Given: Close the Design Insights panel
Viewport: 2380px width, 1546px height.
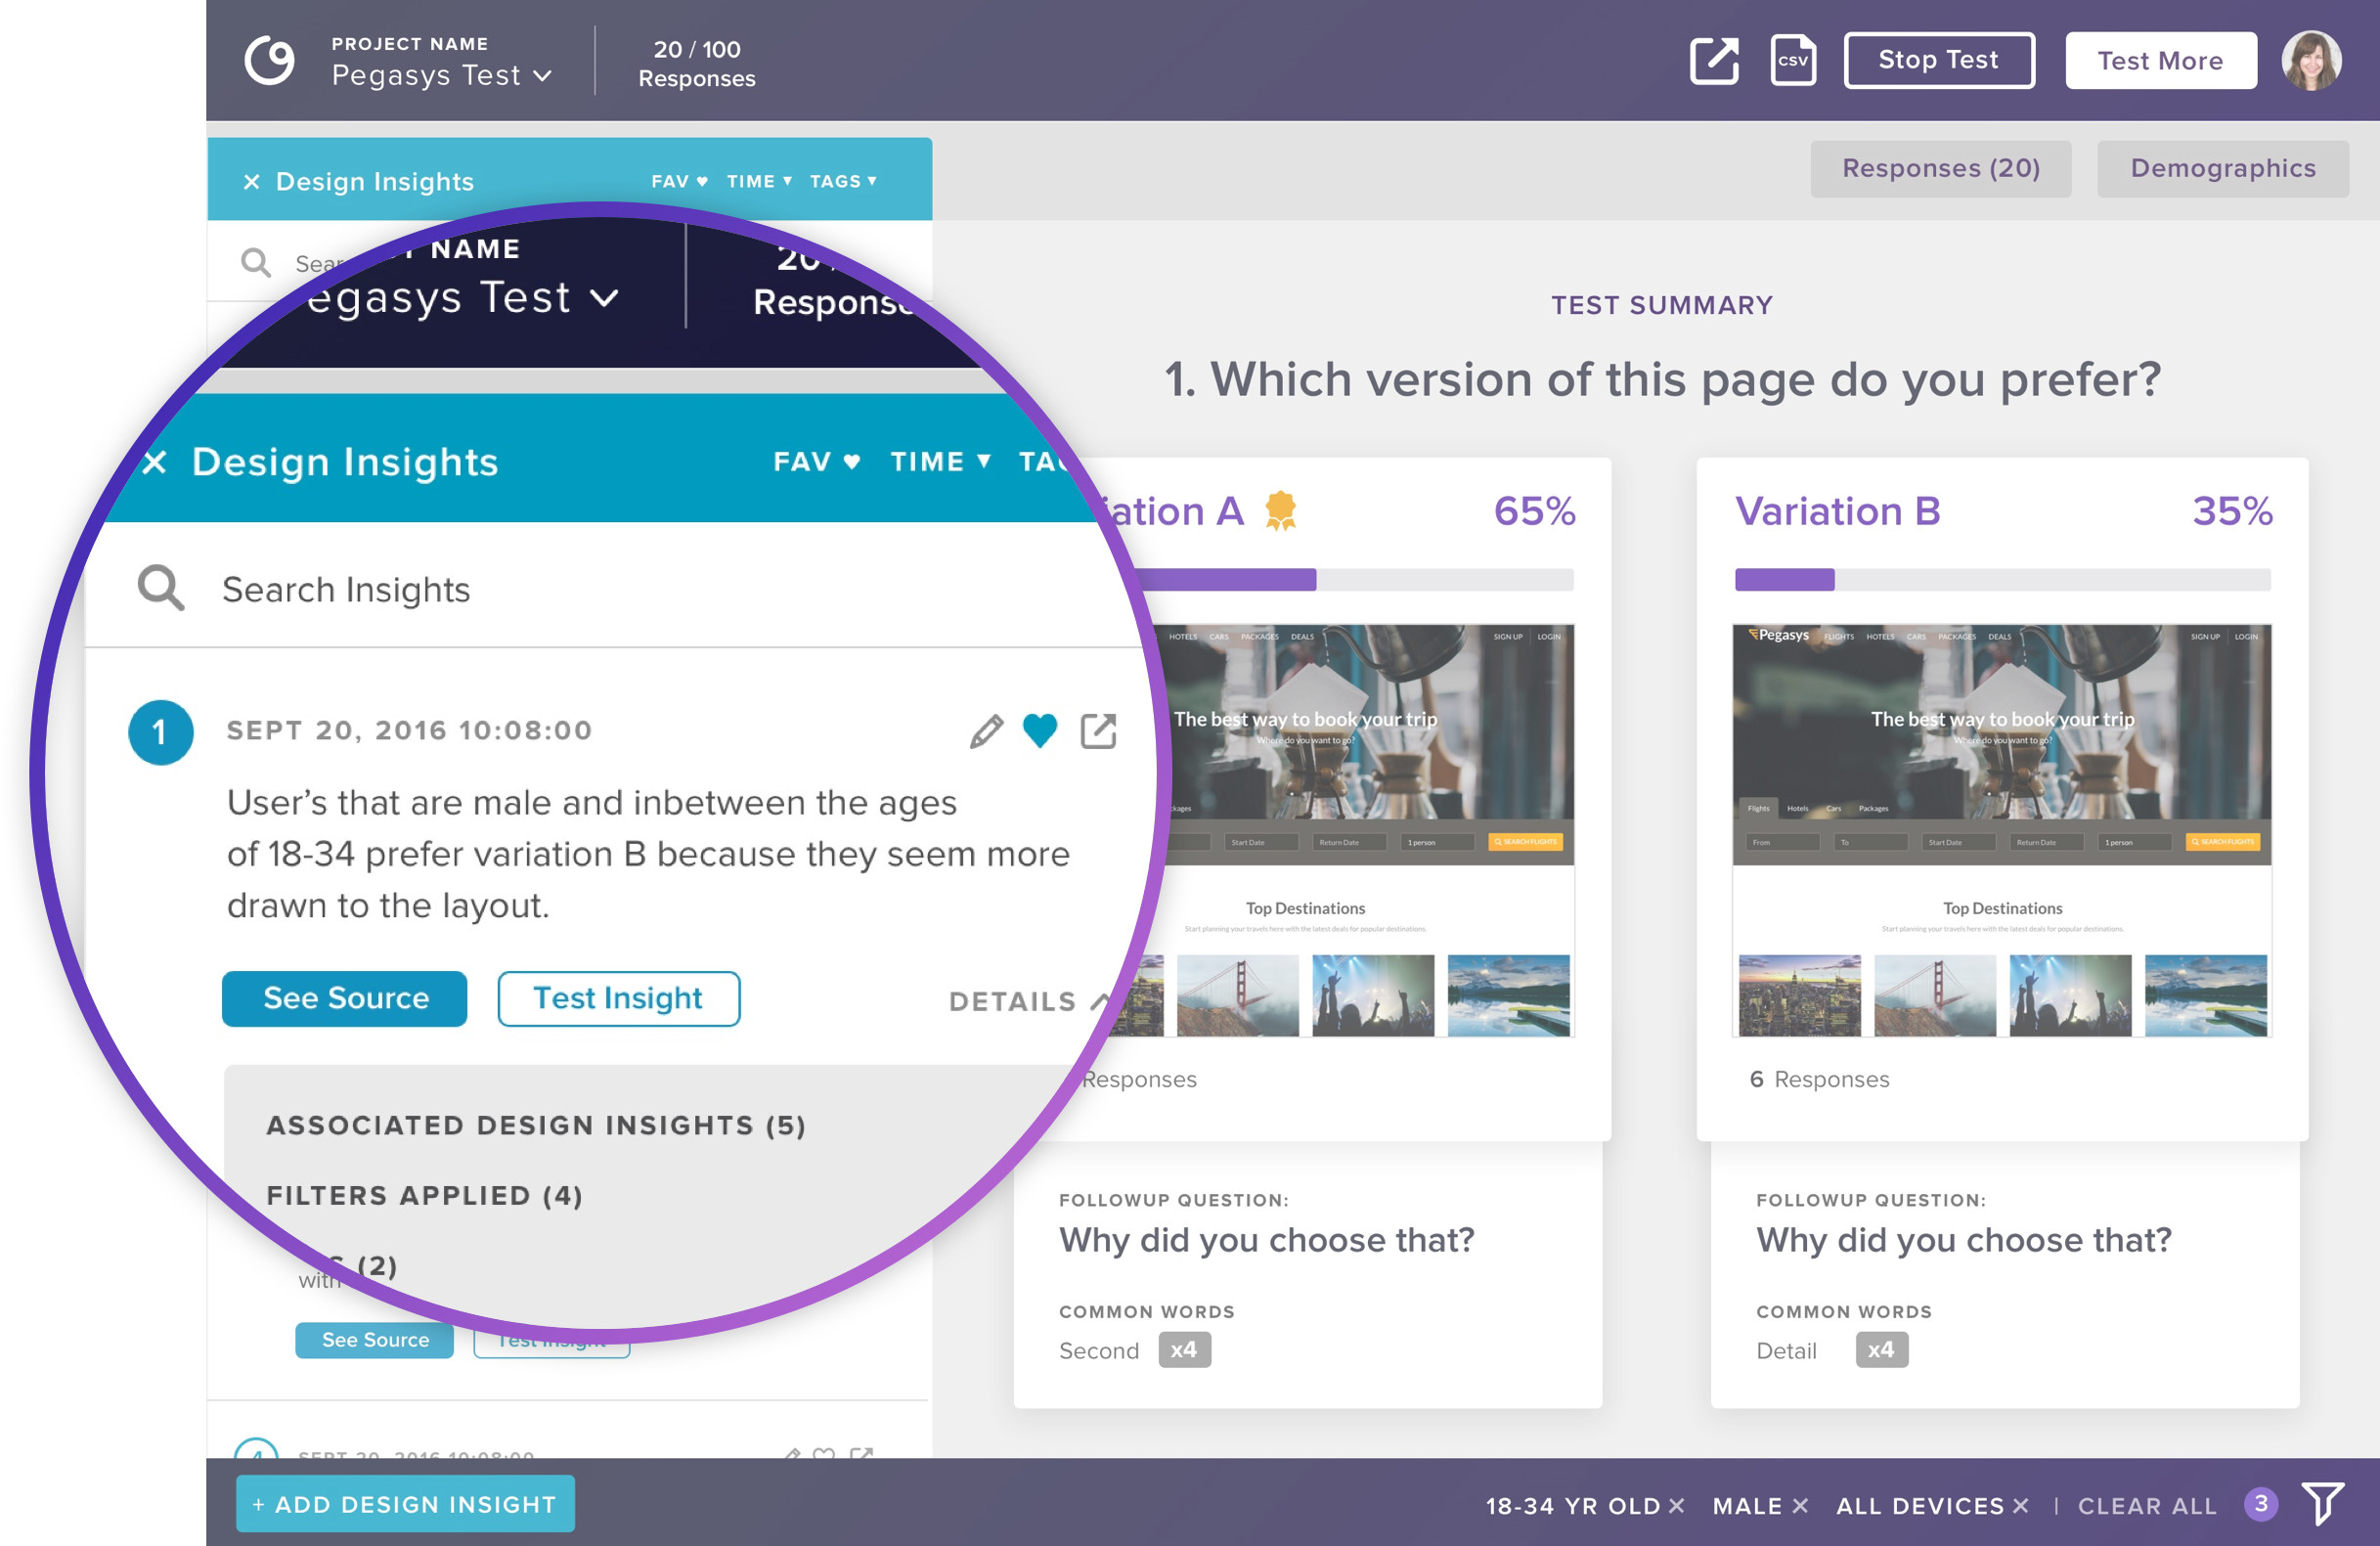Looking at the screenshot, I should 251,181.
